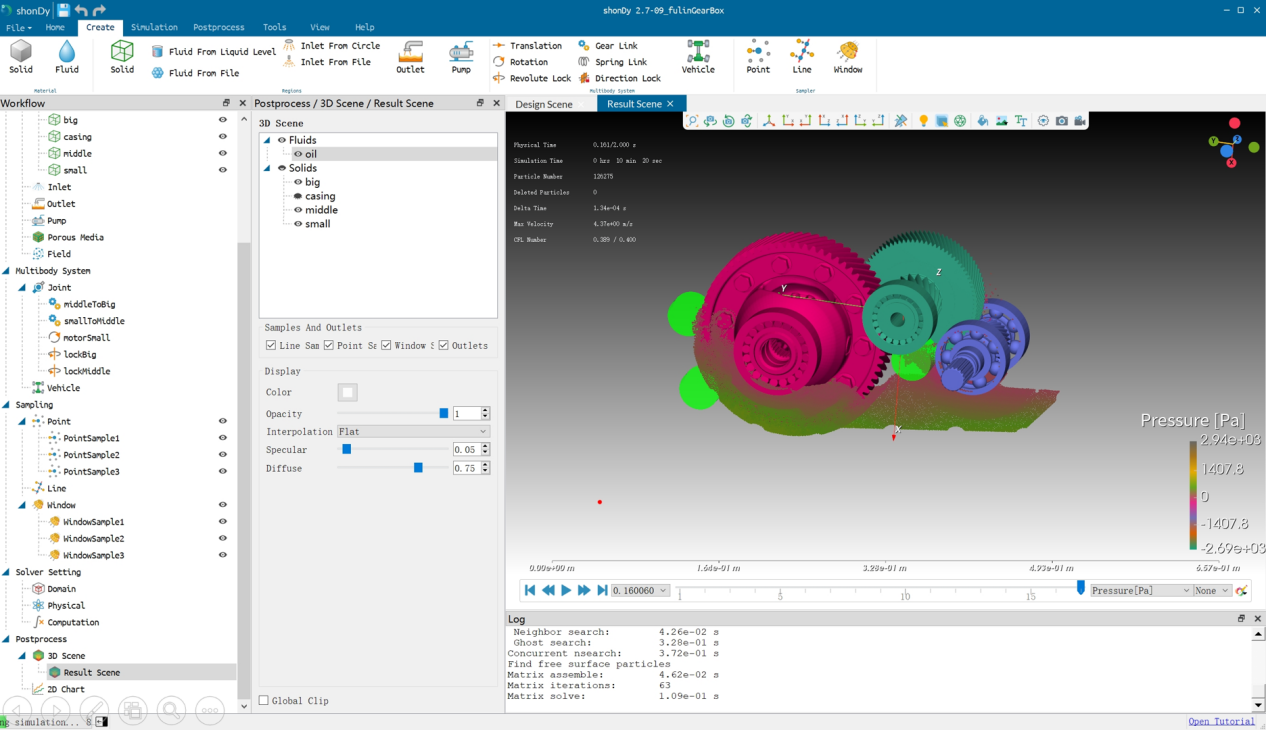The image size is (1266, 730).
Task: Add a Solid material
Action: (21, 57)
